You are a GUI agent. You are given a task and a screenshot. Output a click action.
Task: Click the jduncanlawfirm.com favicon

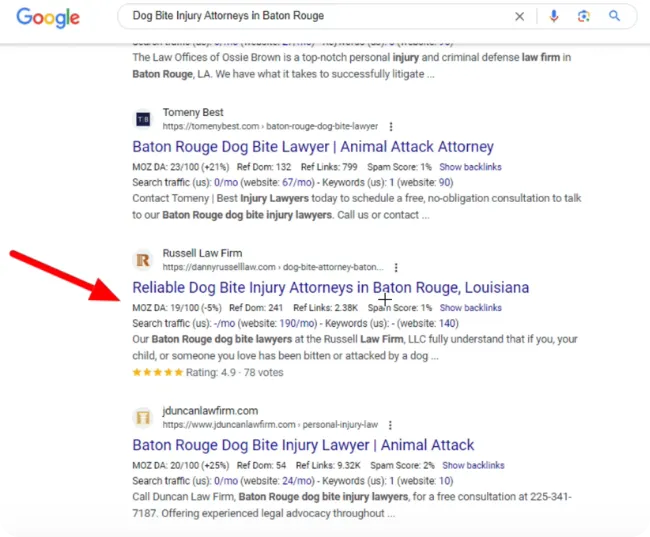click(x=143, y=417)
